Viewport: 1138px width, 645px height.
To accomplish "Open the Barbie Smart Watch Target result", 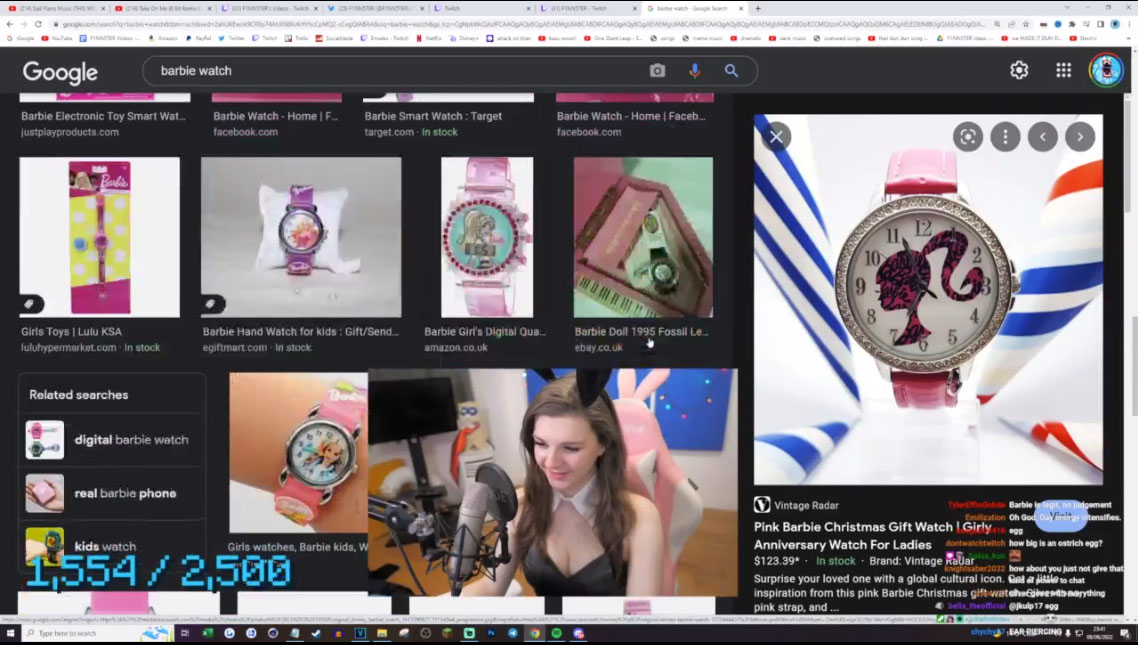I will click(x=433, y=116).
